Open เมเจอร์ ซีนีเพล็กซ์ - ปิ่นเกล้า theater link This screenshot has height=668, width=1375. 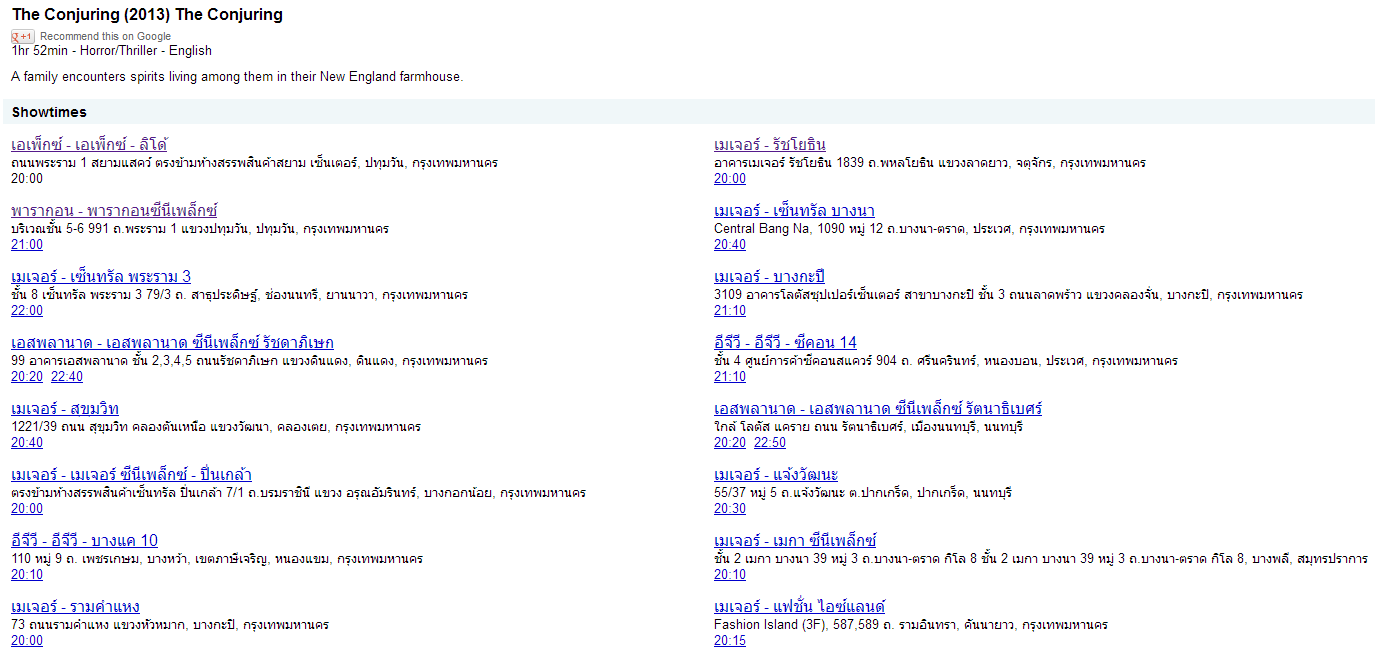click(x=131, y=474)
